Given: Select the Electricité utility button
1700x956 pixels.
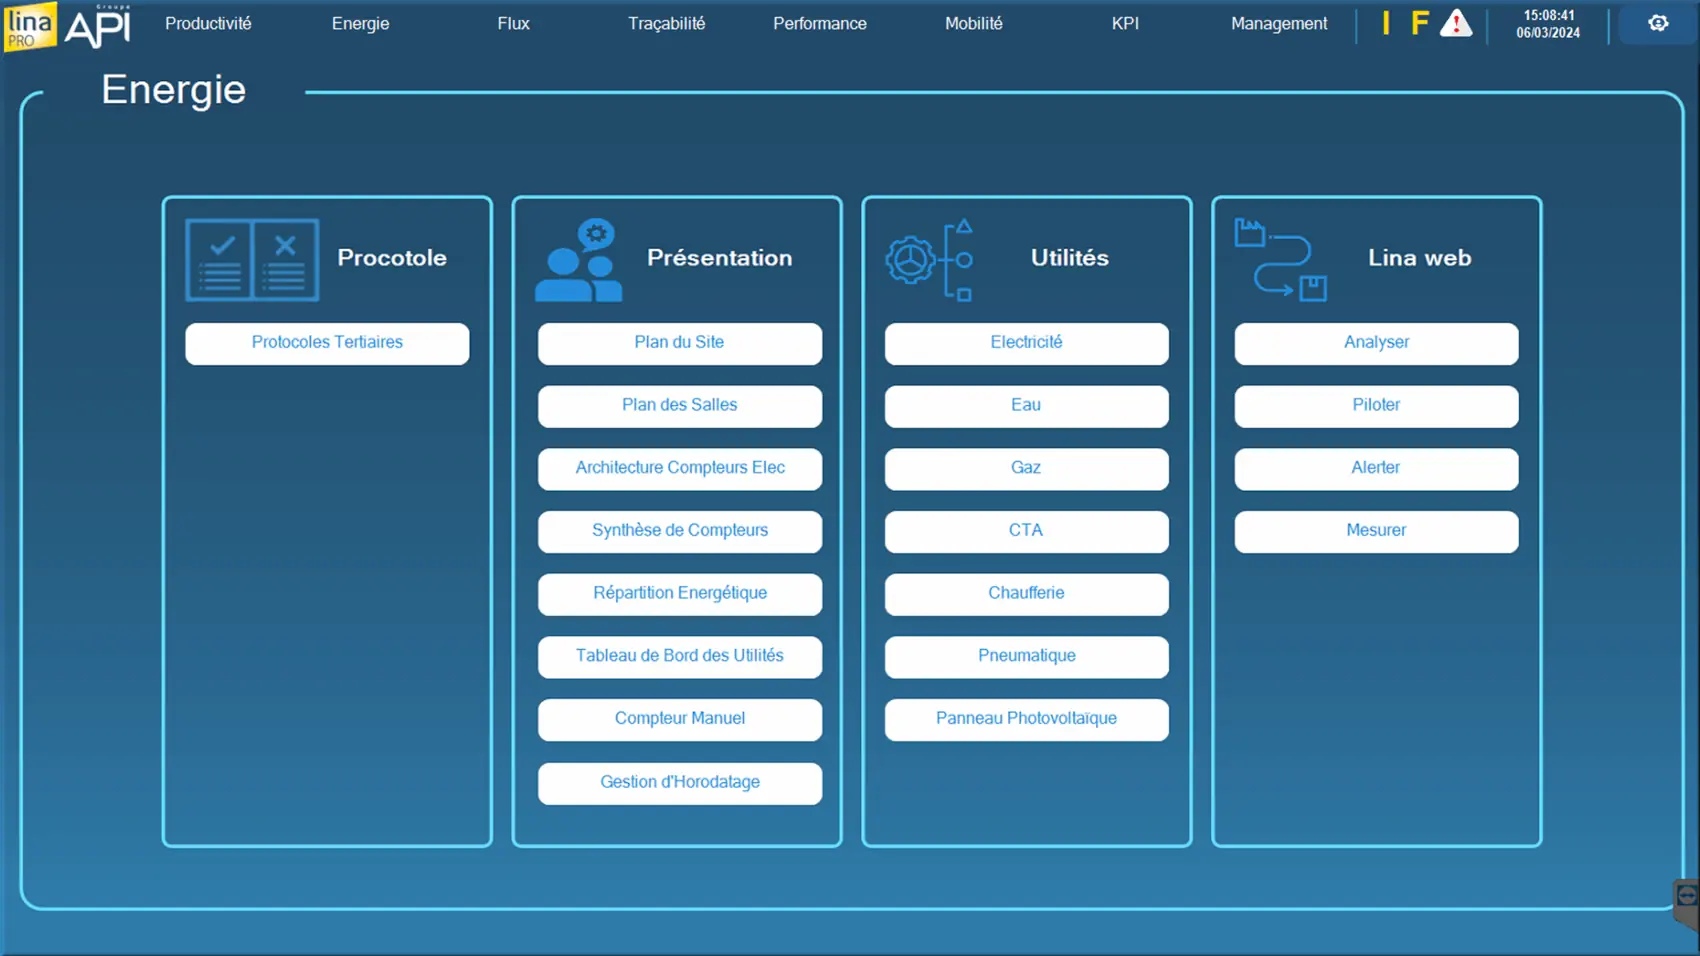Looking at the screenshot, I should click(1026, 343).
